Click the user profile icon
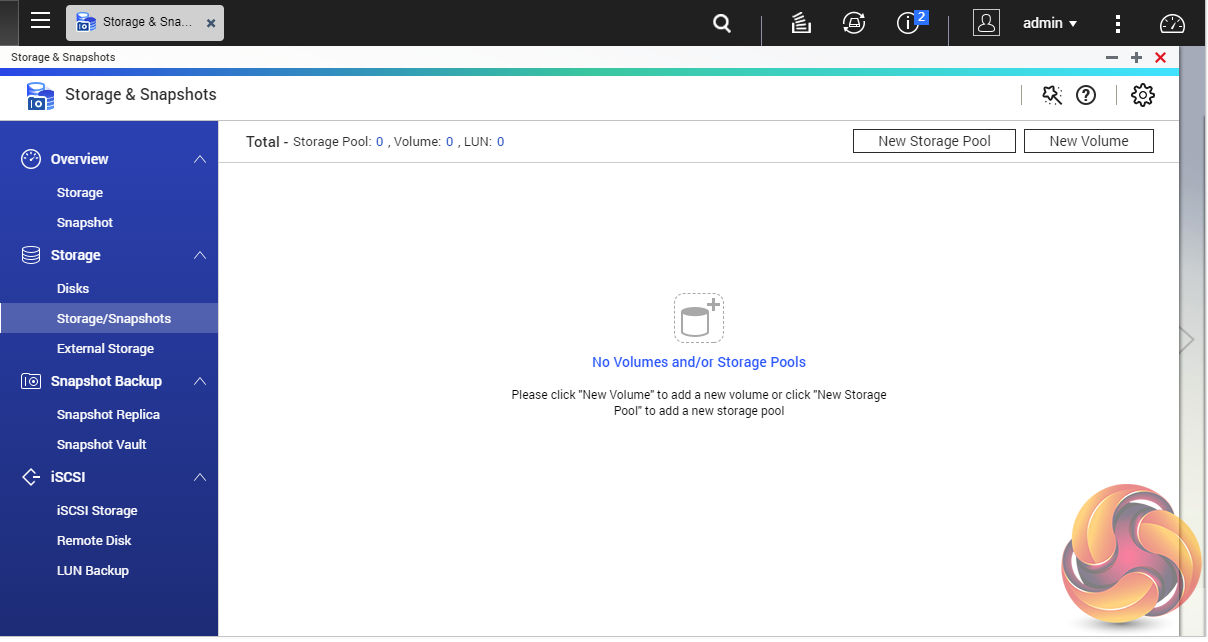This screenshot has width=1208, height=642. 986,23
